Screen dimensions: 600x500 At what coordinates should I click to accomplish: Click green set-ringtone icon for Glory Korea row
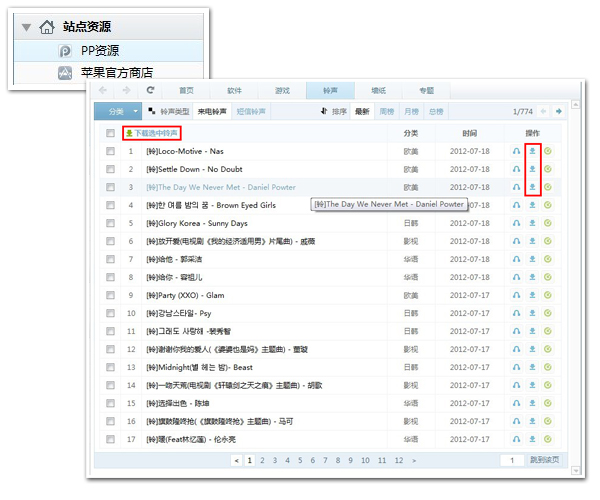point(548,223)
